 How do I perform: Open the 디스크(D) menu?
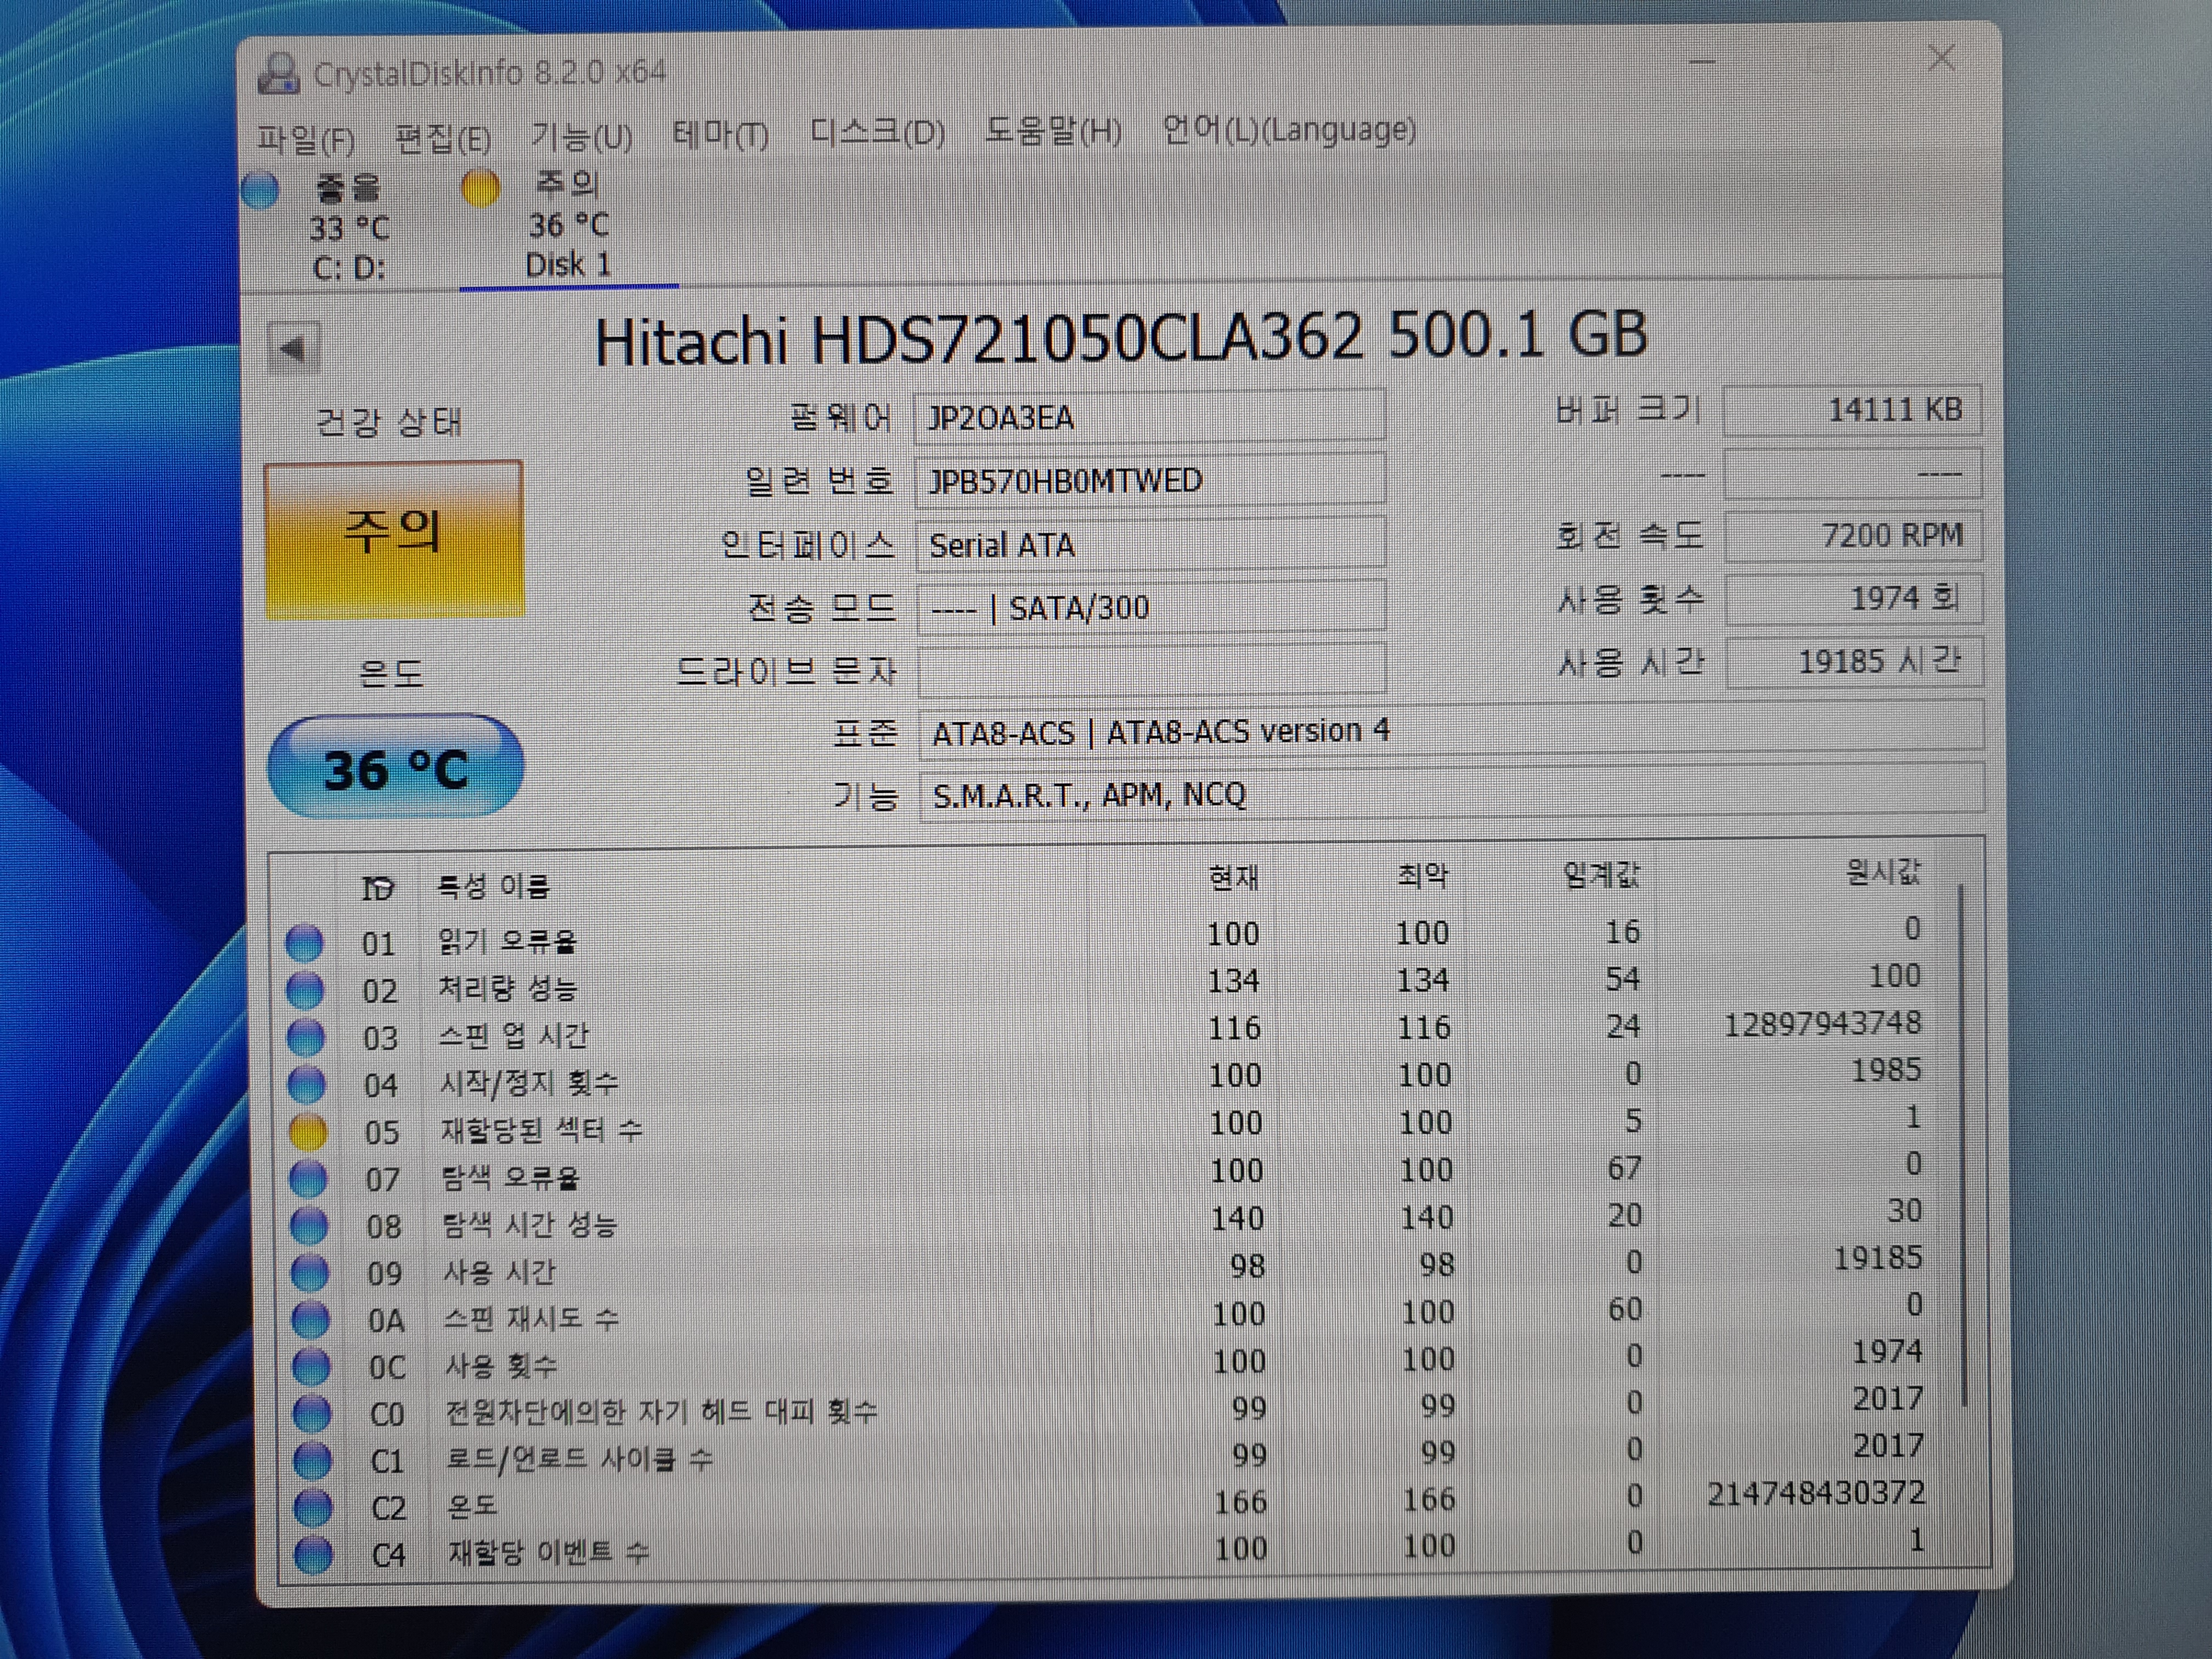[876, 132]
